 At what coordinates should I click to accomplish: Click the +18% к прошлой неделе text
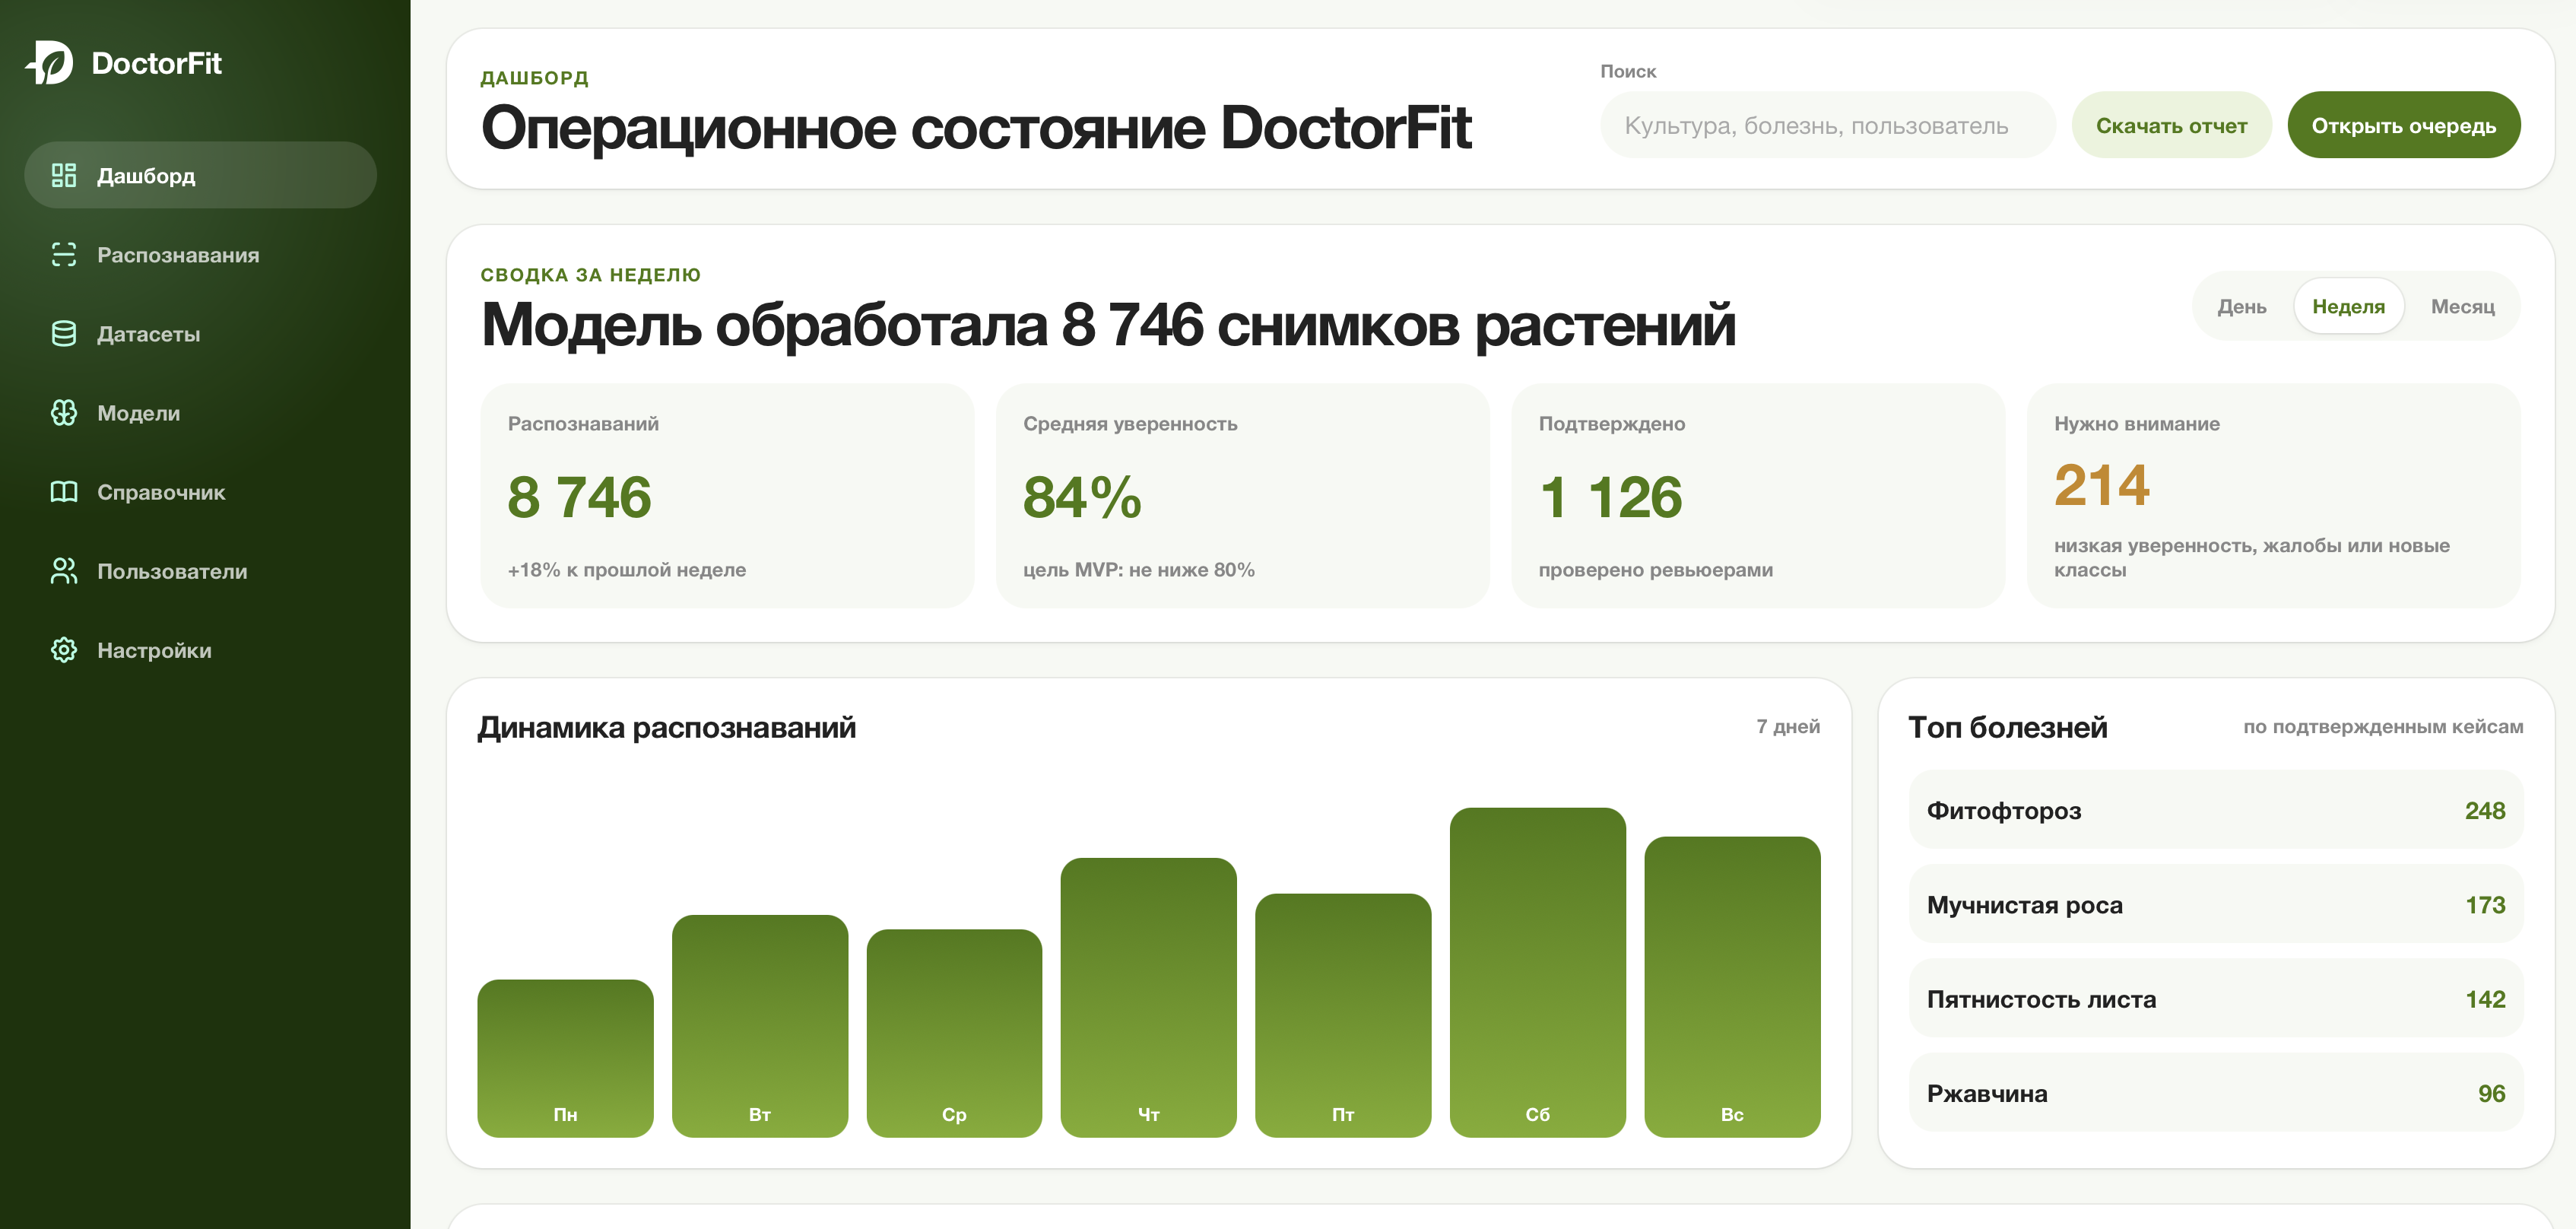[x=627, y=569]
